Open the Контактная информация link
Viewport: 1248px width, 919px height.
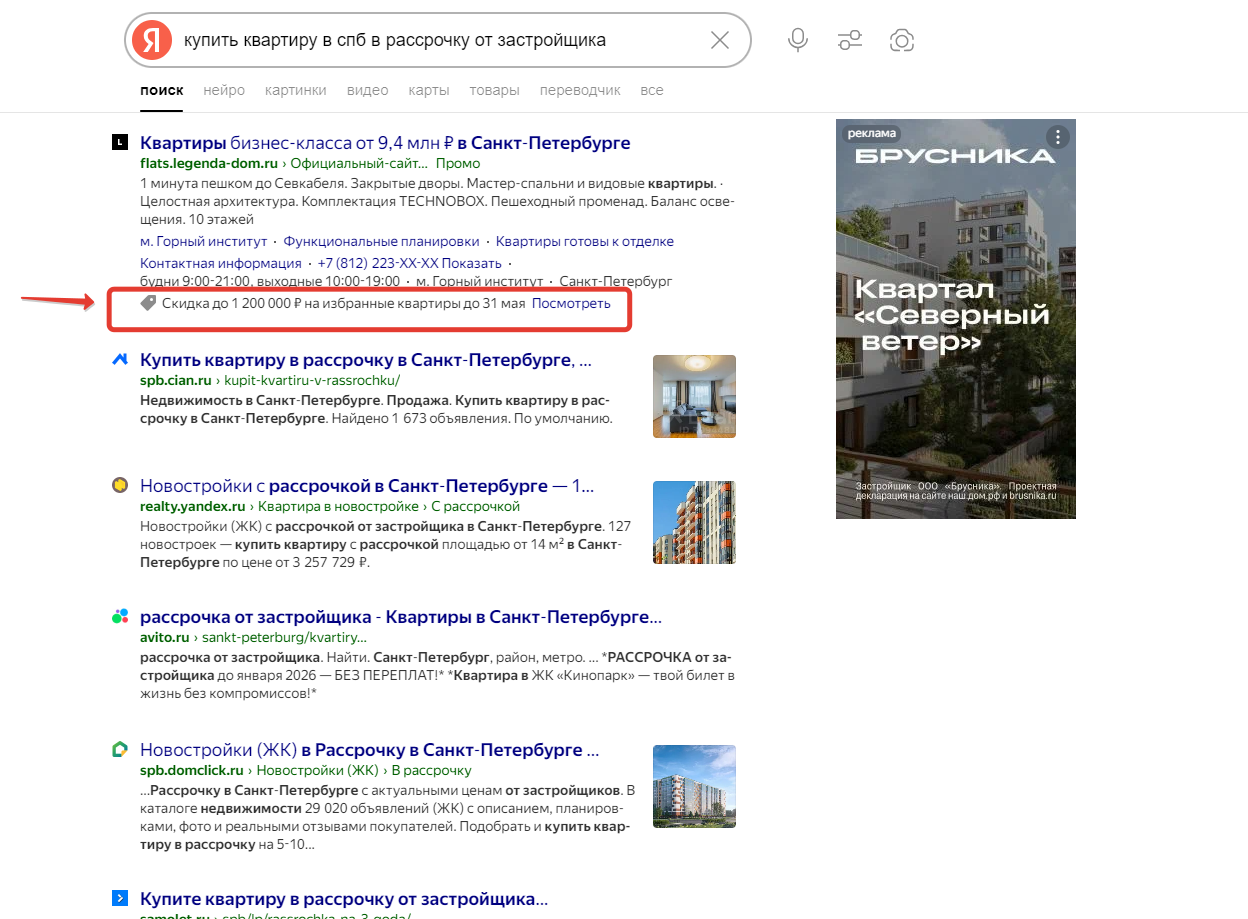221,263
